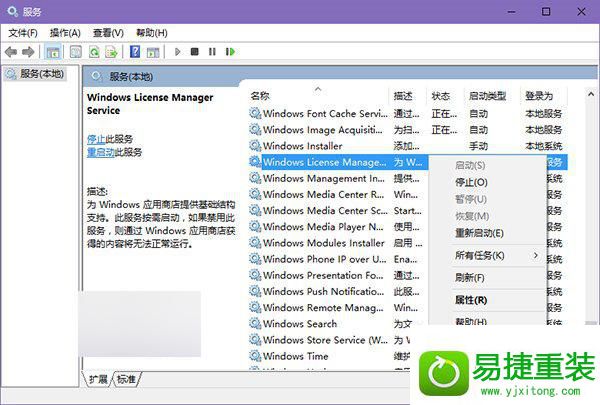The height and width of the screenshot is (405, 600).
Task: Select the Windows Search row
Action: (x=338, y=323)
